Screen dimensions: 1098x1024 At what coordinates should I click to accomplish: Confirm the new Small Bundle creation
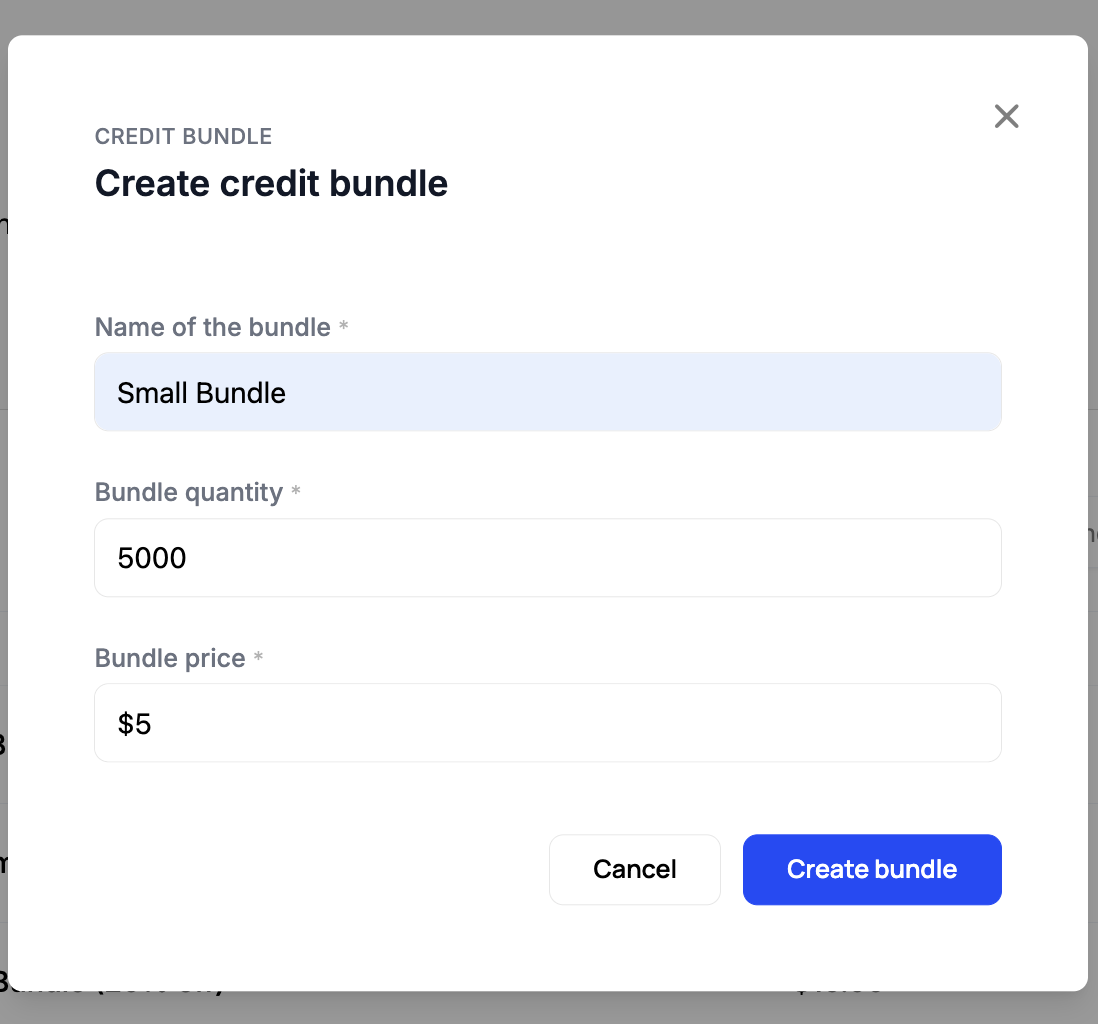[871, 869]
